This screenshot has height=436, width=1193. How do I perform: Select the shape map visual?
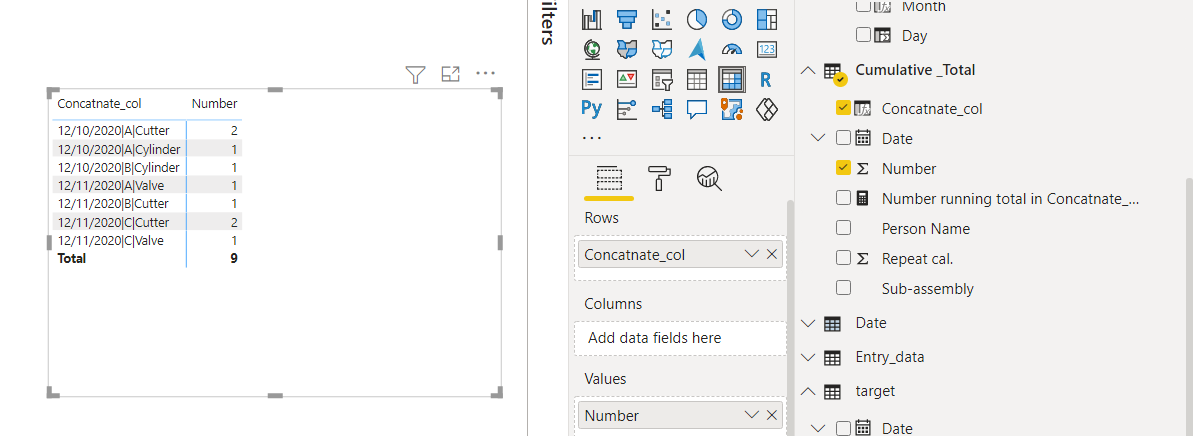[661, 49]
